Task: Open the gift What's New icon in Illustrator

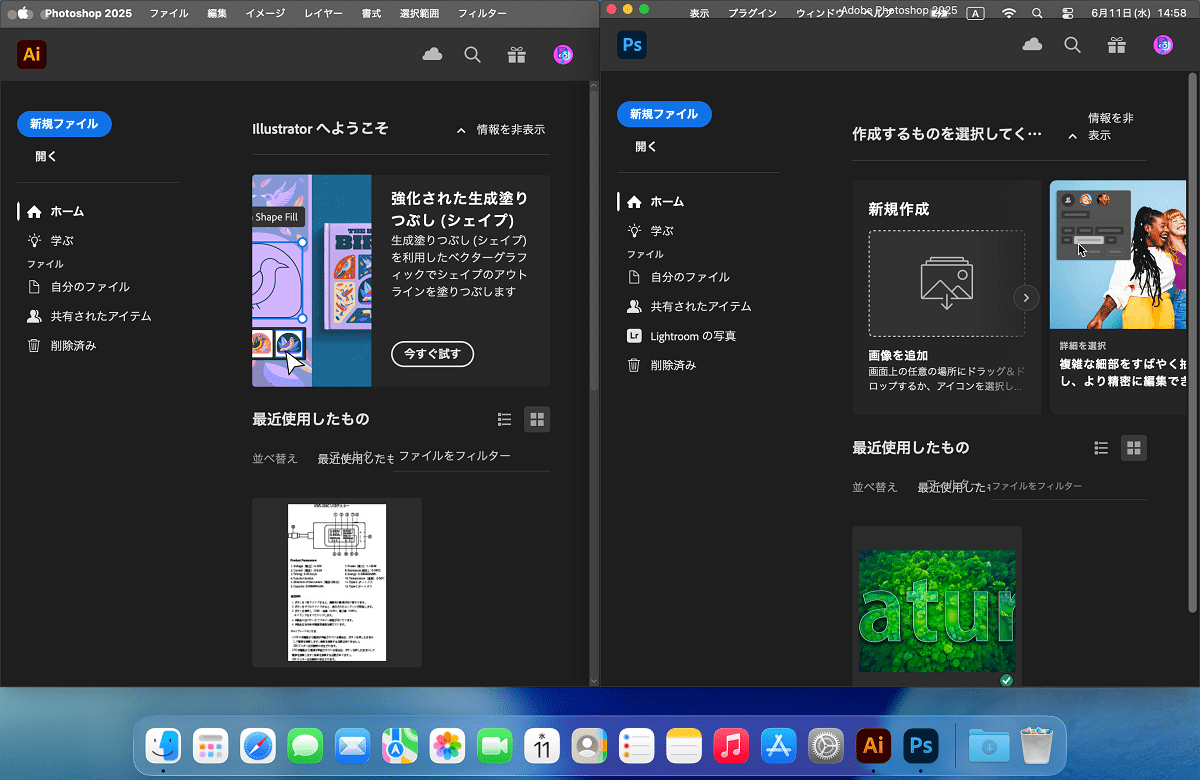Action: [516, 55]
